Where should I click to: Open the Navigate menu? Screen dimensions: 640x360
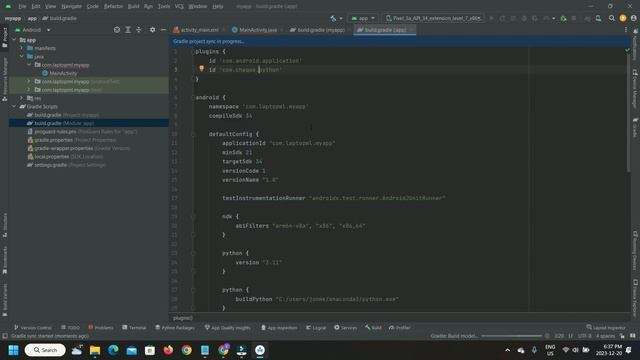[x=71, y=7]
